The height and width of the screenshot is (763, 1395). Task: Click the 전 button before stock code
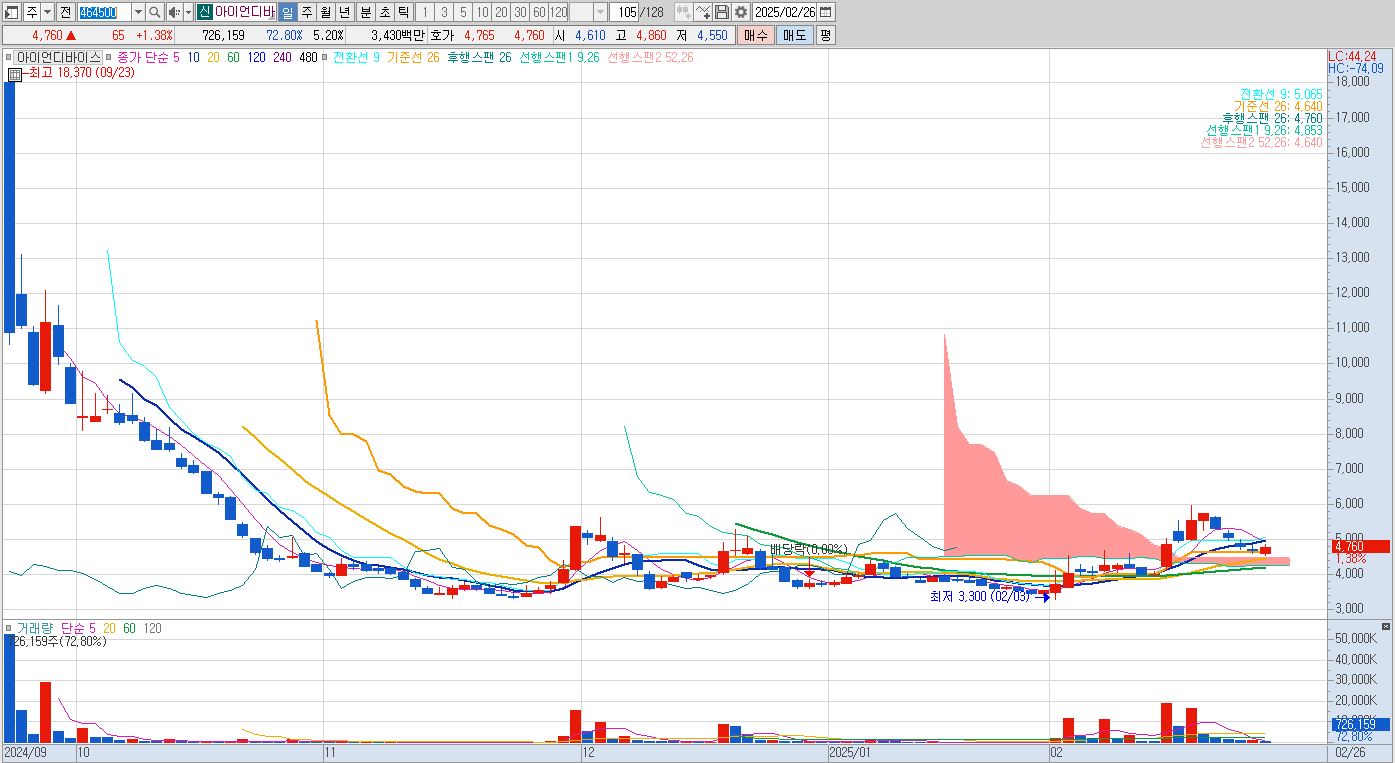pos(66,12)
